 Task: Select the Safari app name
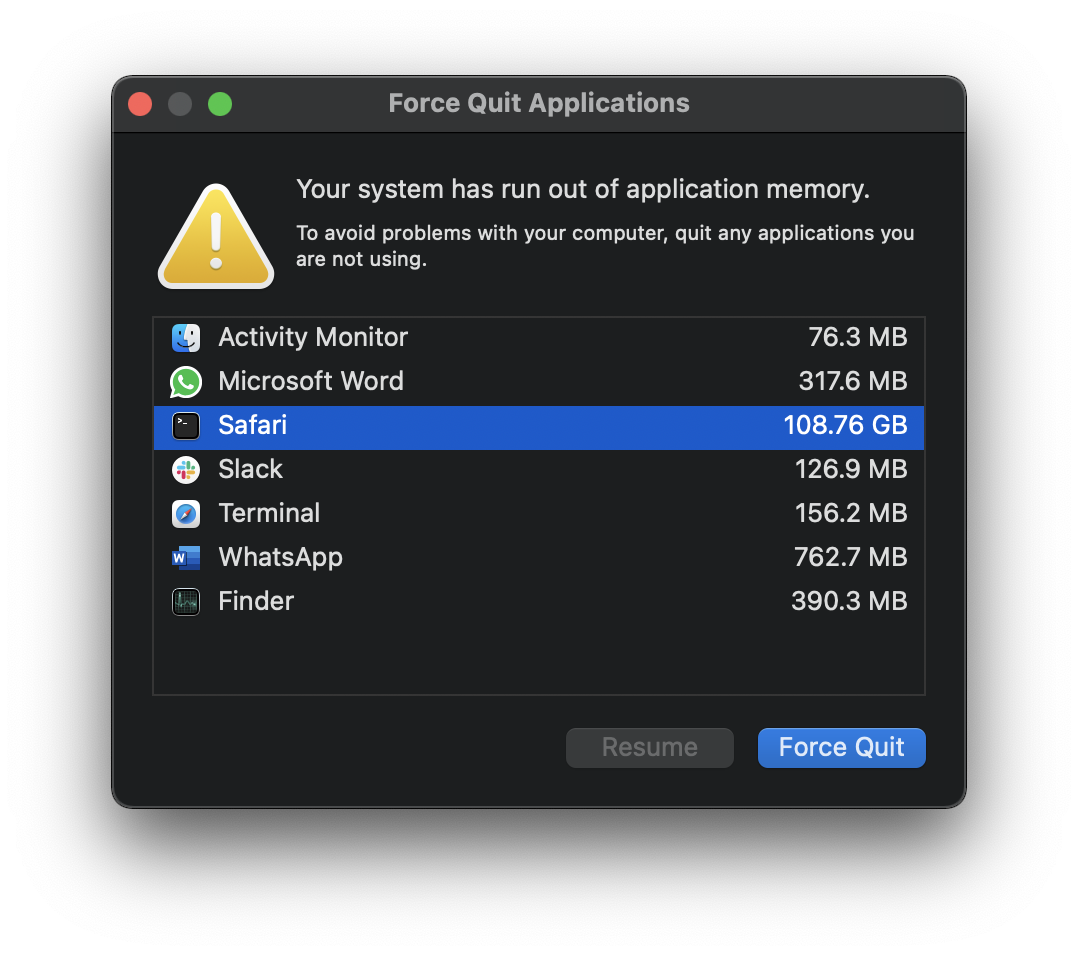point(252,425)
